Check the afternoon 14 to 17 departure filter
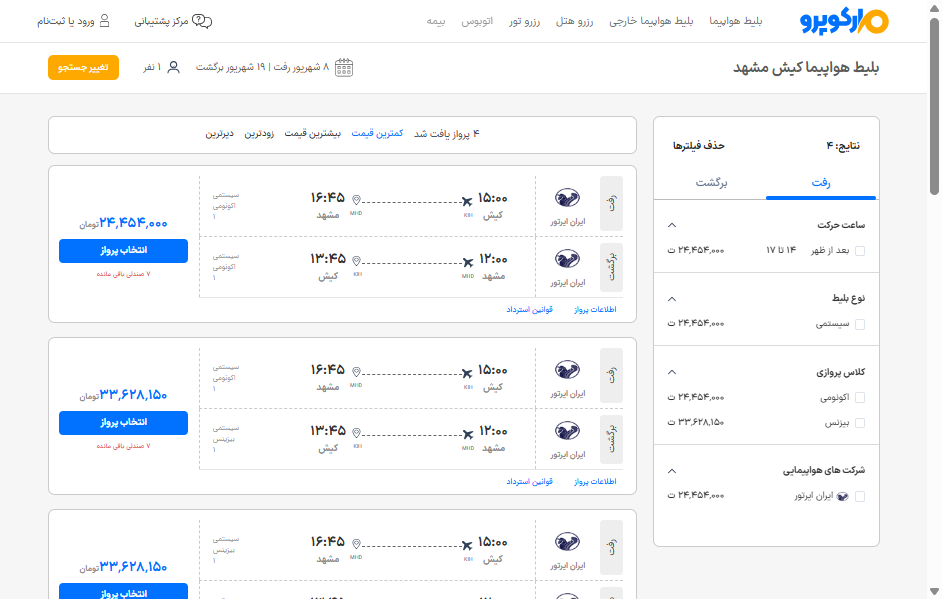 [860, 251]
